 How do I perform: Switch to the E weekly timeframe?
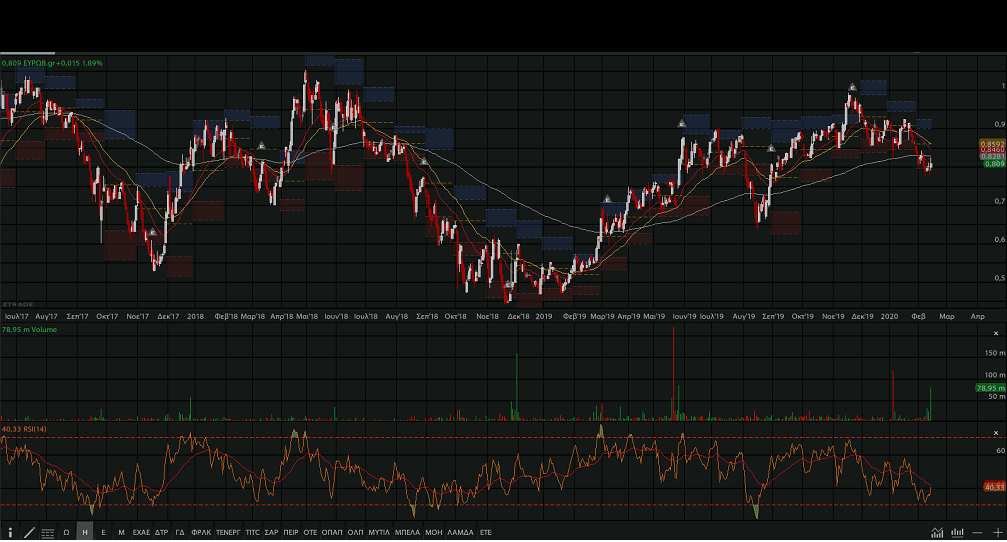[x=103, y=533]
